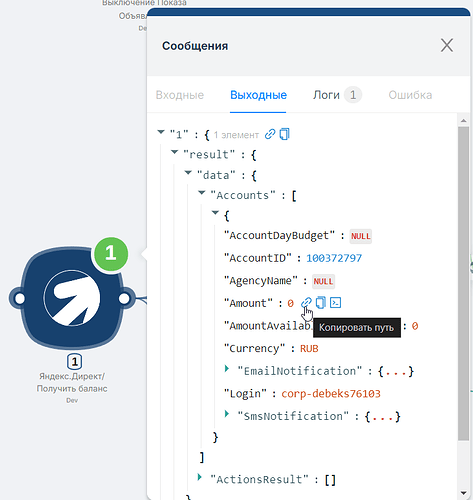473x500 pixels.
Task: Switch to the Входные tab
Action: pos(180,95)
